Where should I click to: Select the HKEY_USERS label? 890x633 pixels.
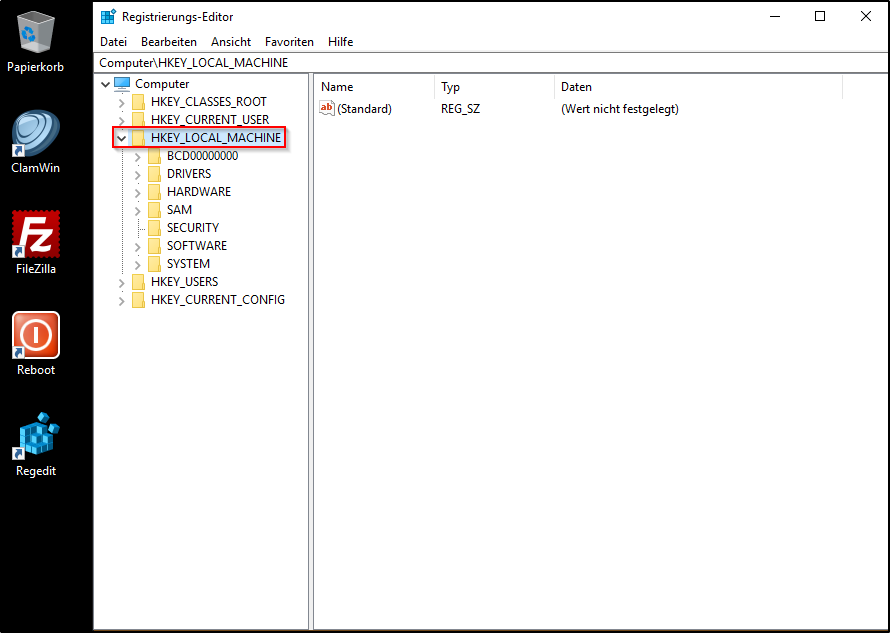(x=184, y=282)
